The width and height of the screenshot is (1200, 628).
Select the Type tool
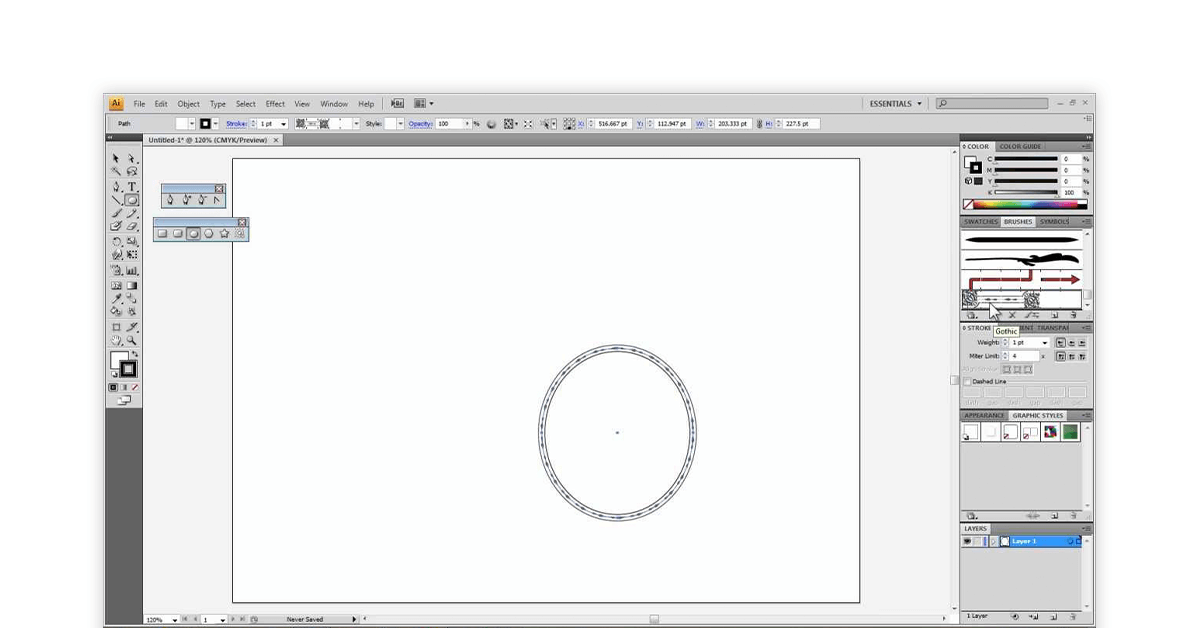(x=131, y=186)
